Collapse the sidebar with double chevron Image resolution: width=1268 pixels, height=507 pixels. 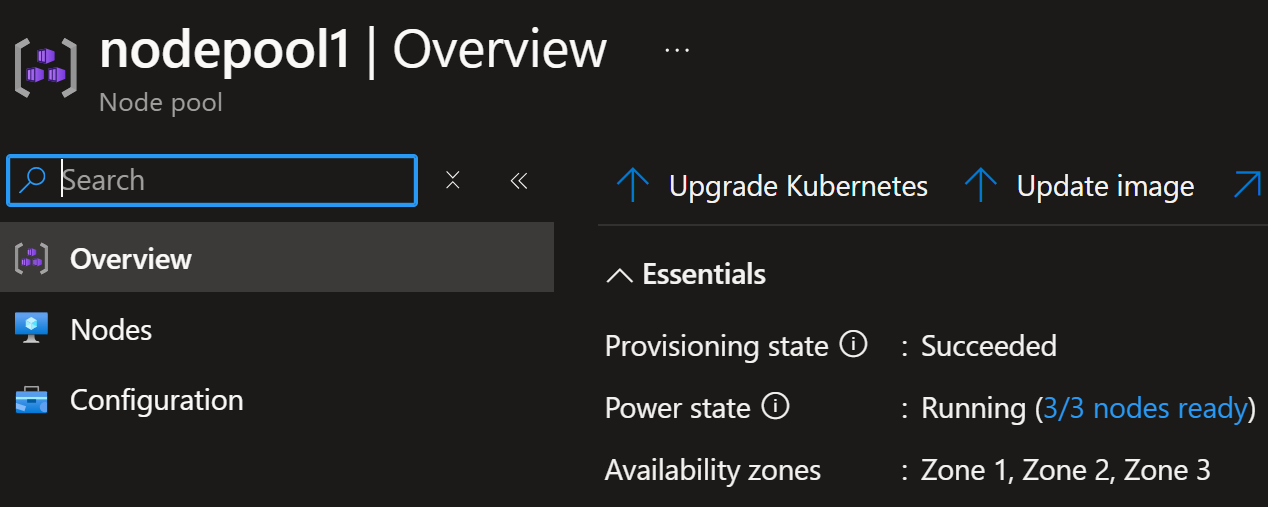(518, 180)
